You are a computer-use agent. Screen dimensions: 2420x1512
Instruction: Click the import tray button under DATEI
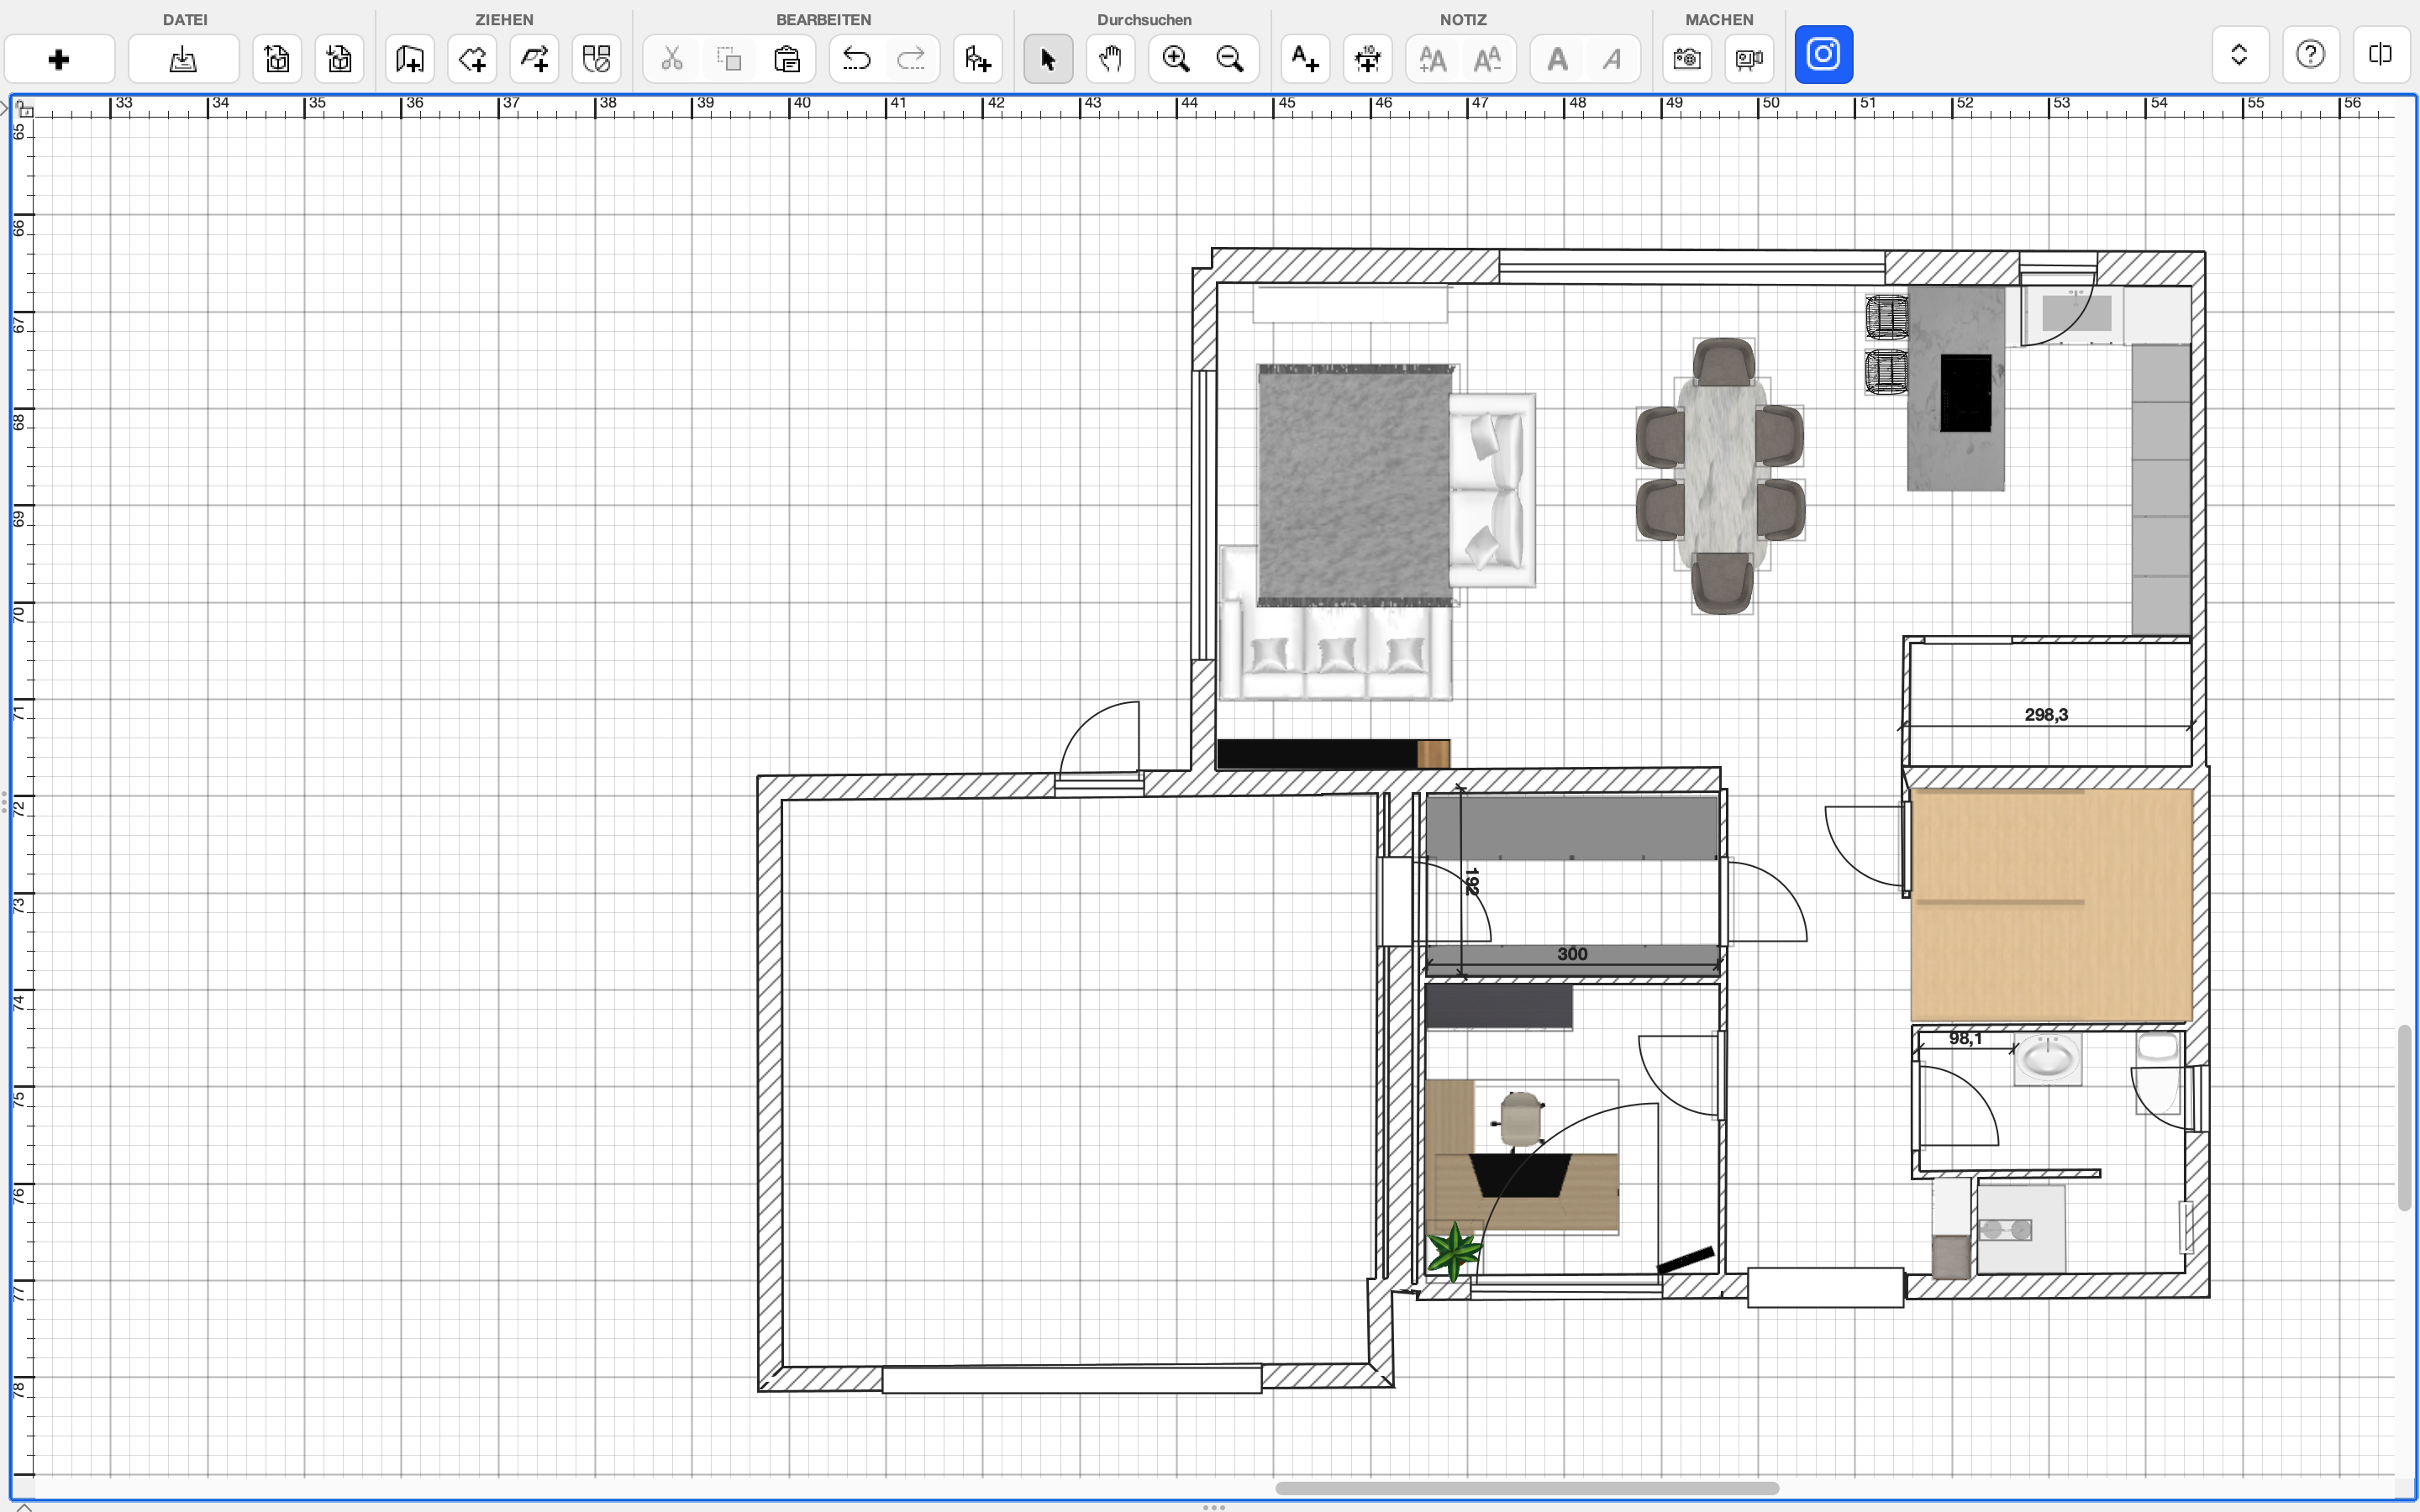click(x=183, y=59)
